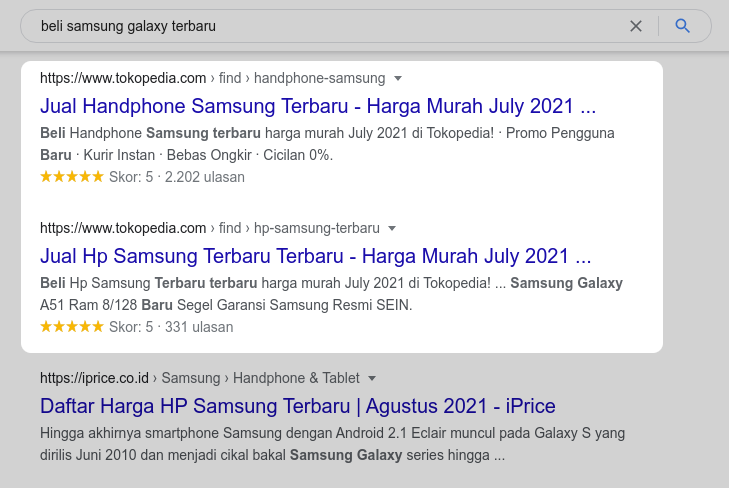Click the iprice.co.id breadcrumb URL
This screenshot has height=488, width=729.
(x=94, y=378)
